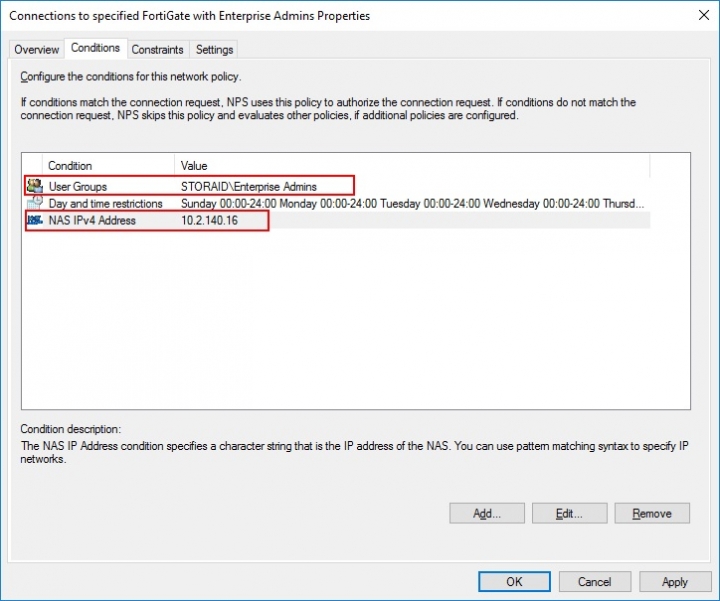Viewport: 720px width, 601px height.
Task: Switch to the Overview tab
Action: click(37, 49)
